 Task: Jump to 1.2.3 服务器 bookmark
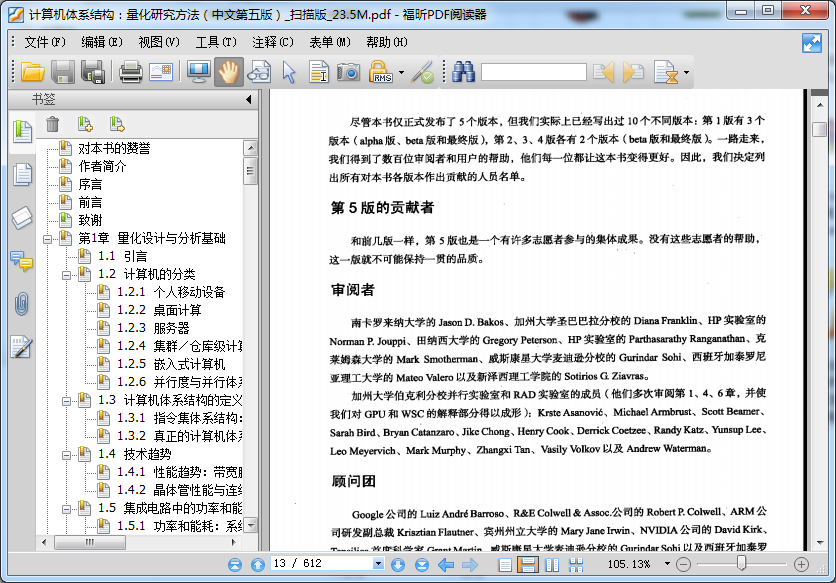[x=153, y=328]
